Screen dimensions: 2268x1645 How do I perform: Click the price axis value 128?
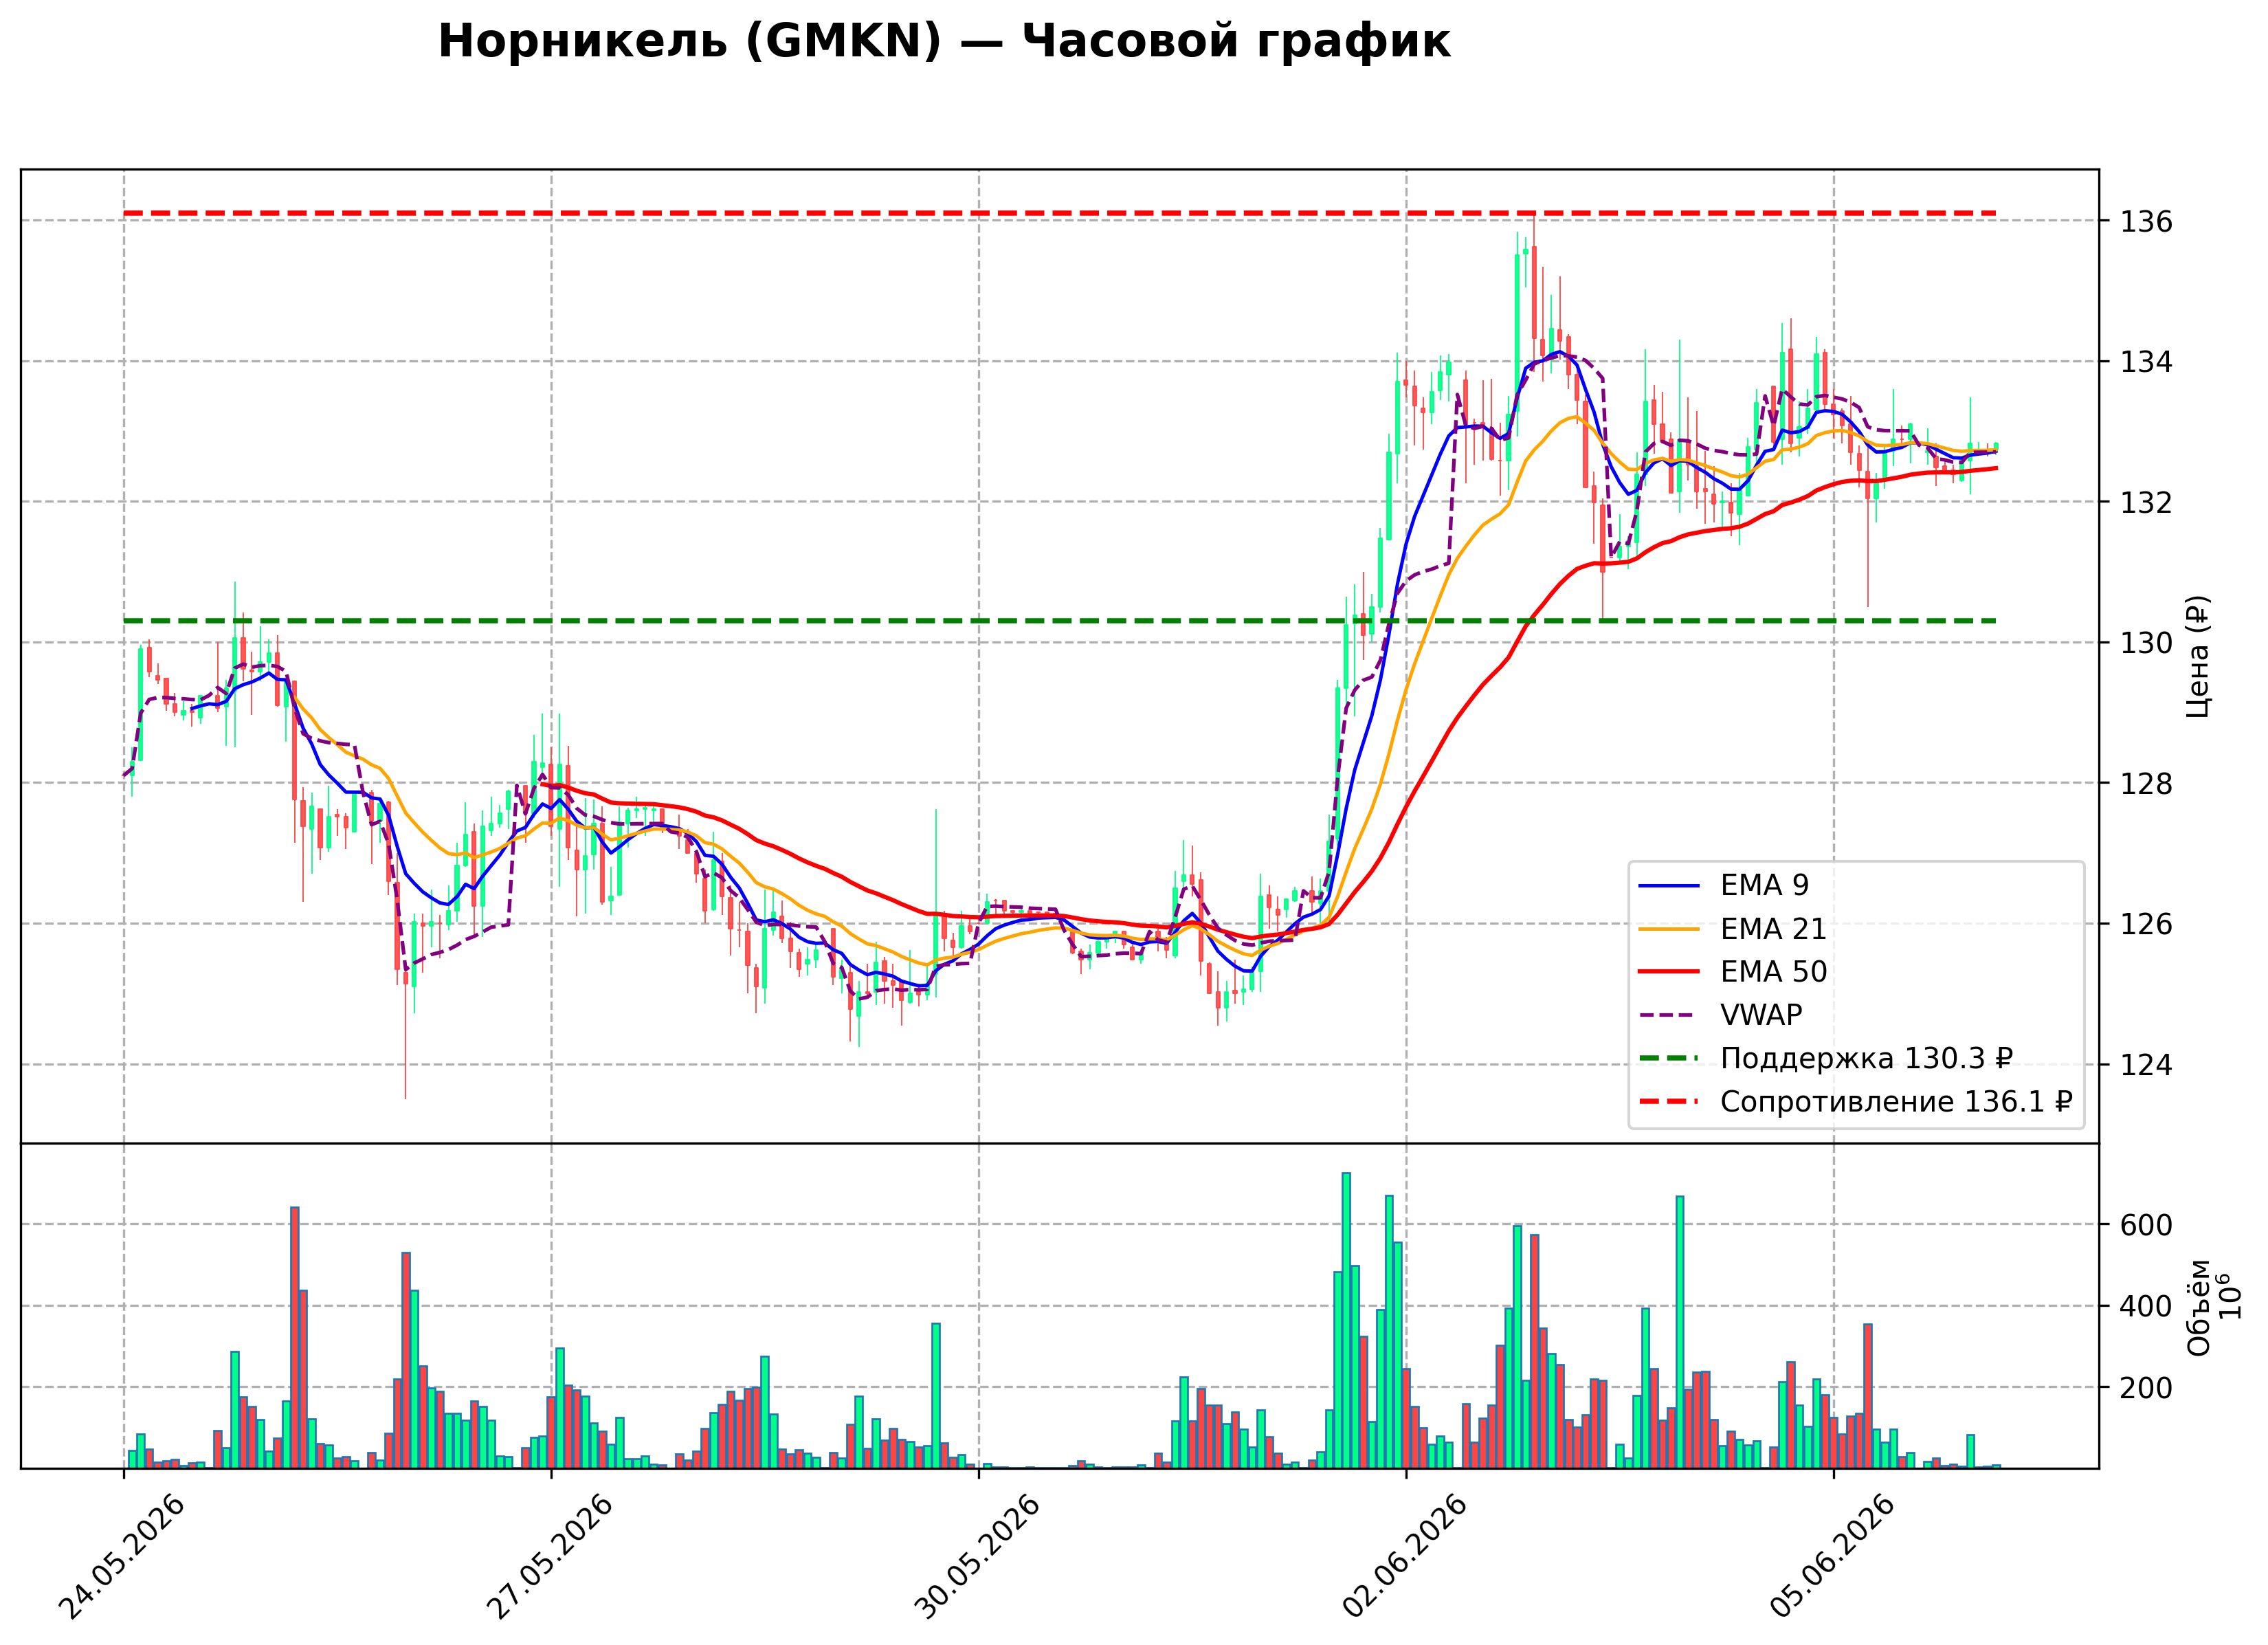[2147, 783]
